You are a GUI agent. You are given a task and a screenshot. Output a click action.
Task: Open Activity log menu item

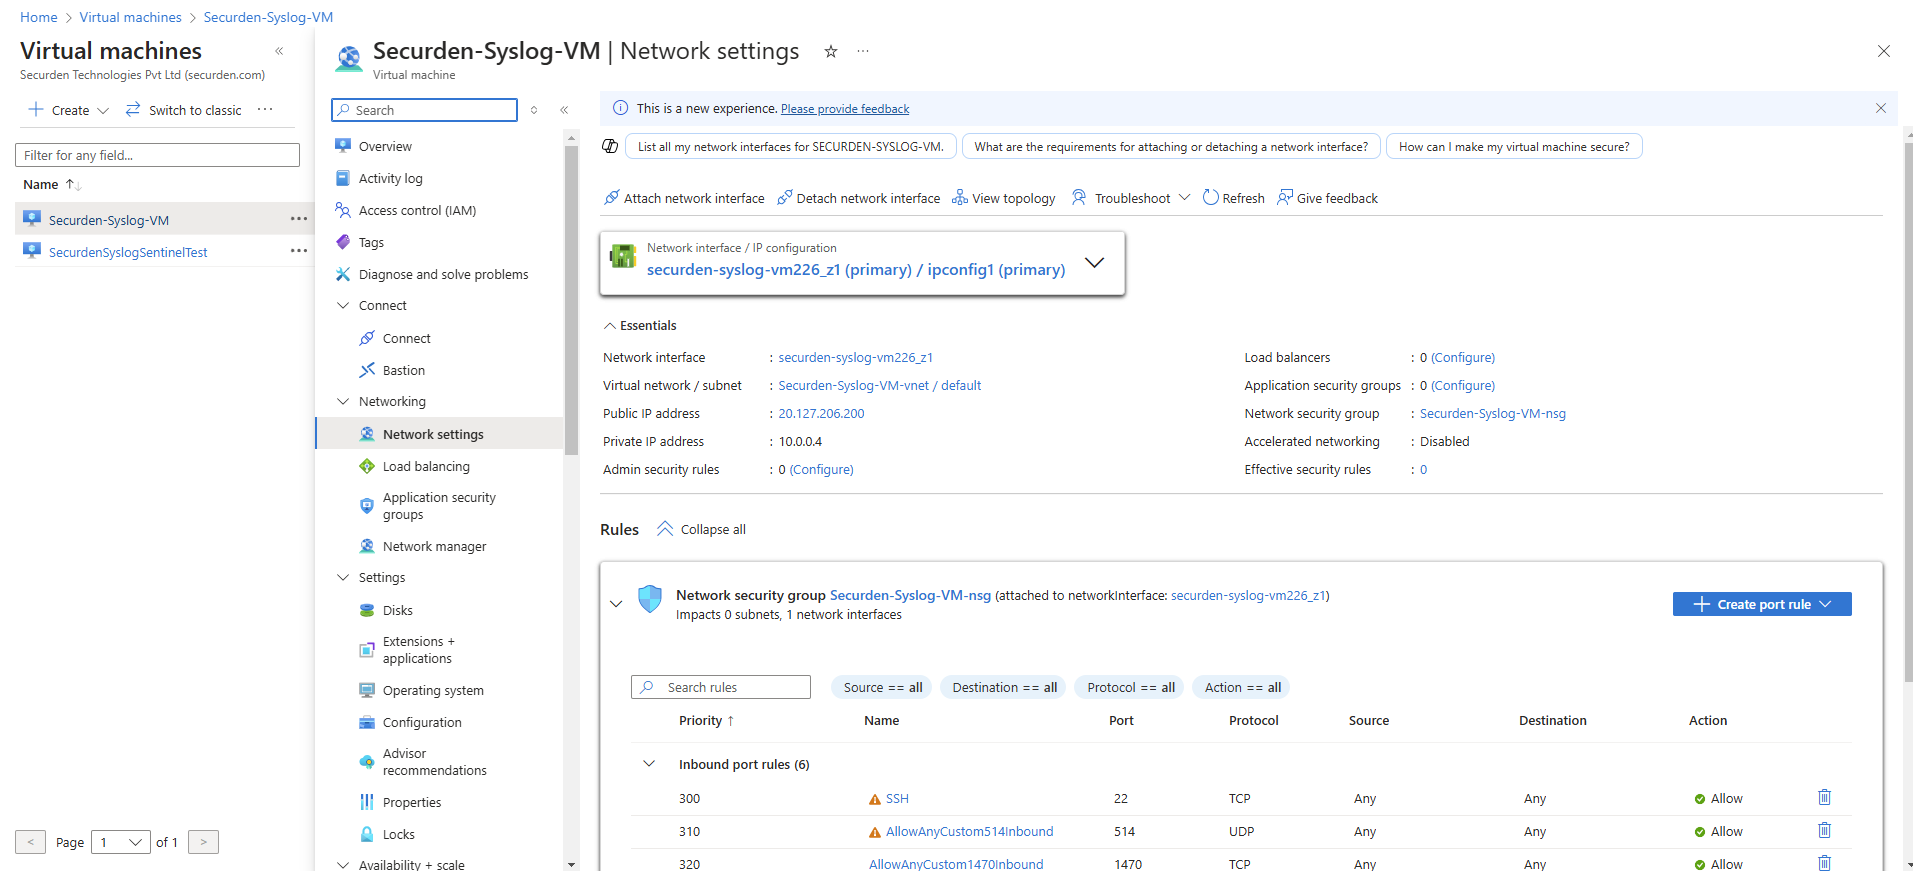click(390, 178)
